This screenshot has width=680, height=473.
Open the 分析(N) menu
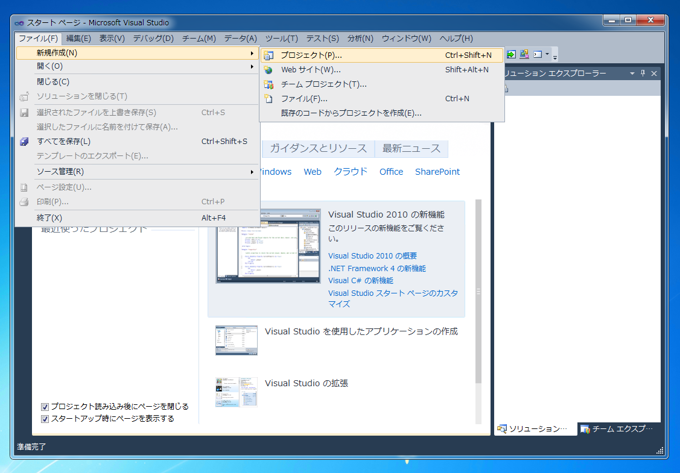coord(360,39)
